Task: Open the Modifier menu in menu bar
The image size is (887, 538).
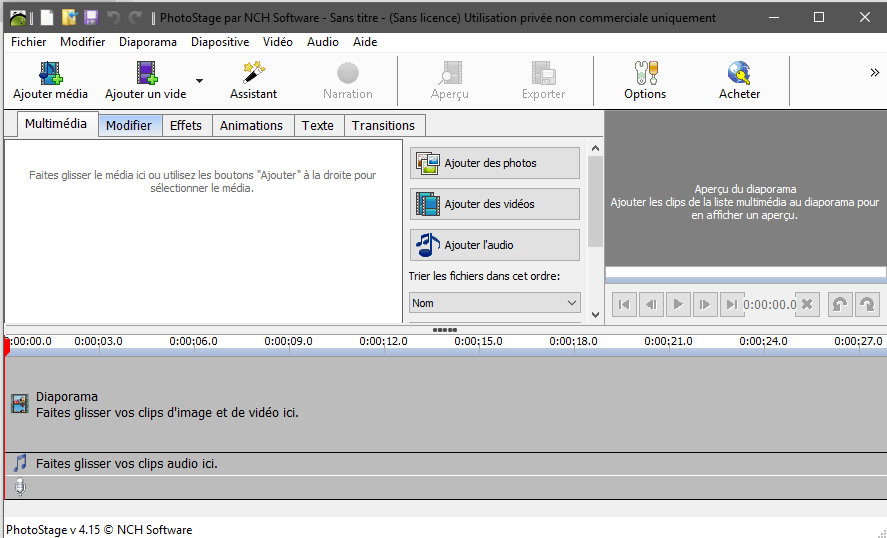Action: click(83, 42)
